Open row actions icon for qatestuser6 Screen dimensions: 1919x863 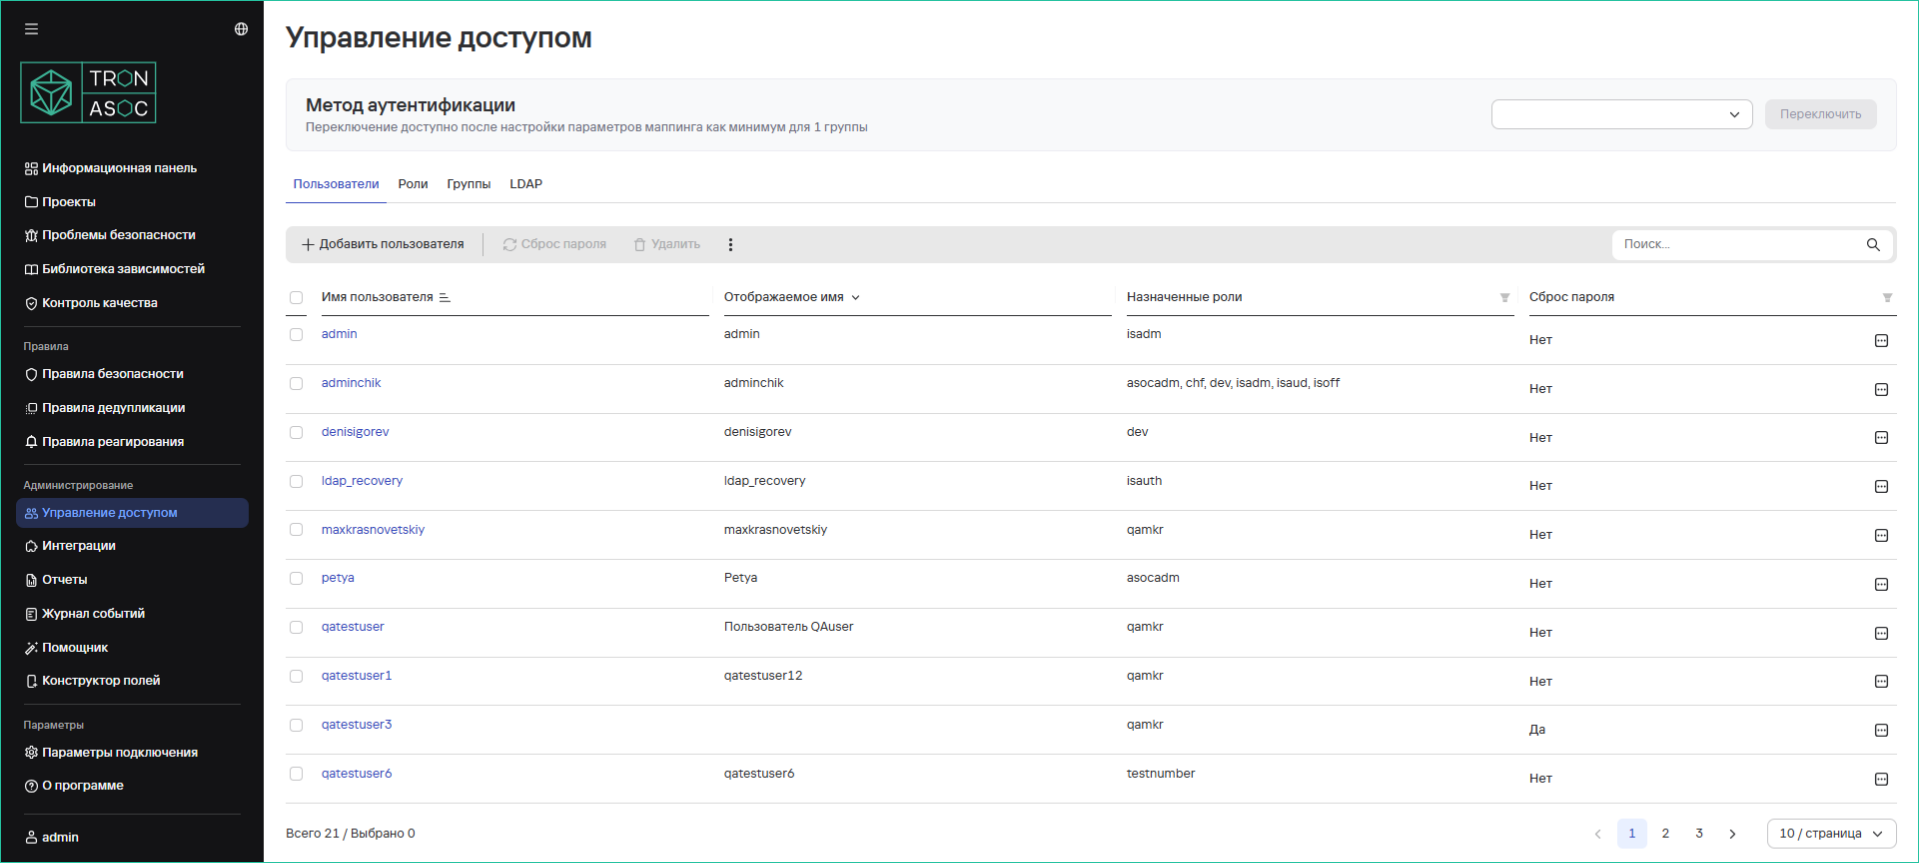click(x=1880, y=780)
